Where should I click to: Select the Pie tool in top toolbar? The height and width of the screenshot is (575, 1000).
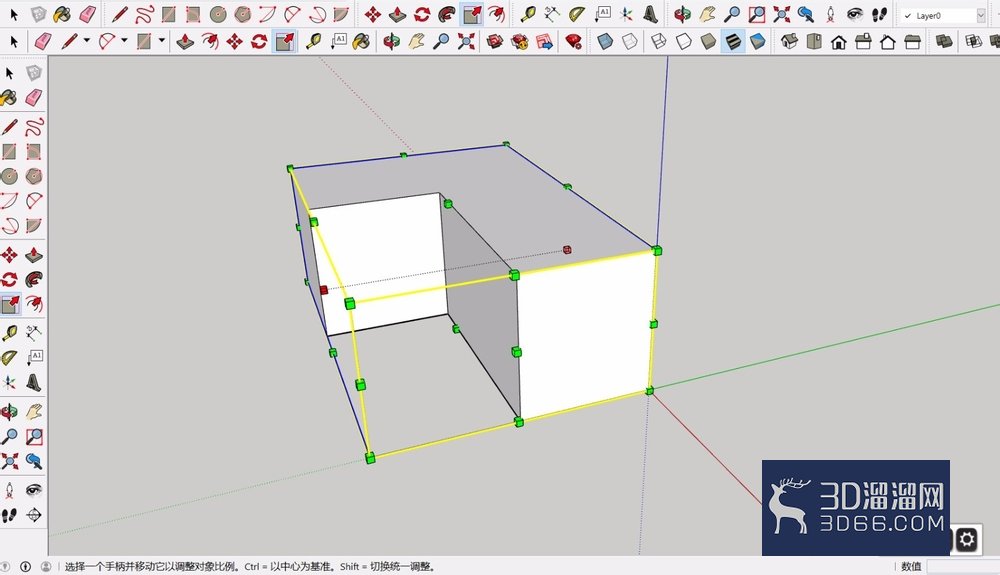click(x=341, y=14)
